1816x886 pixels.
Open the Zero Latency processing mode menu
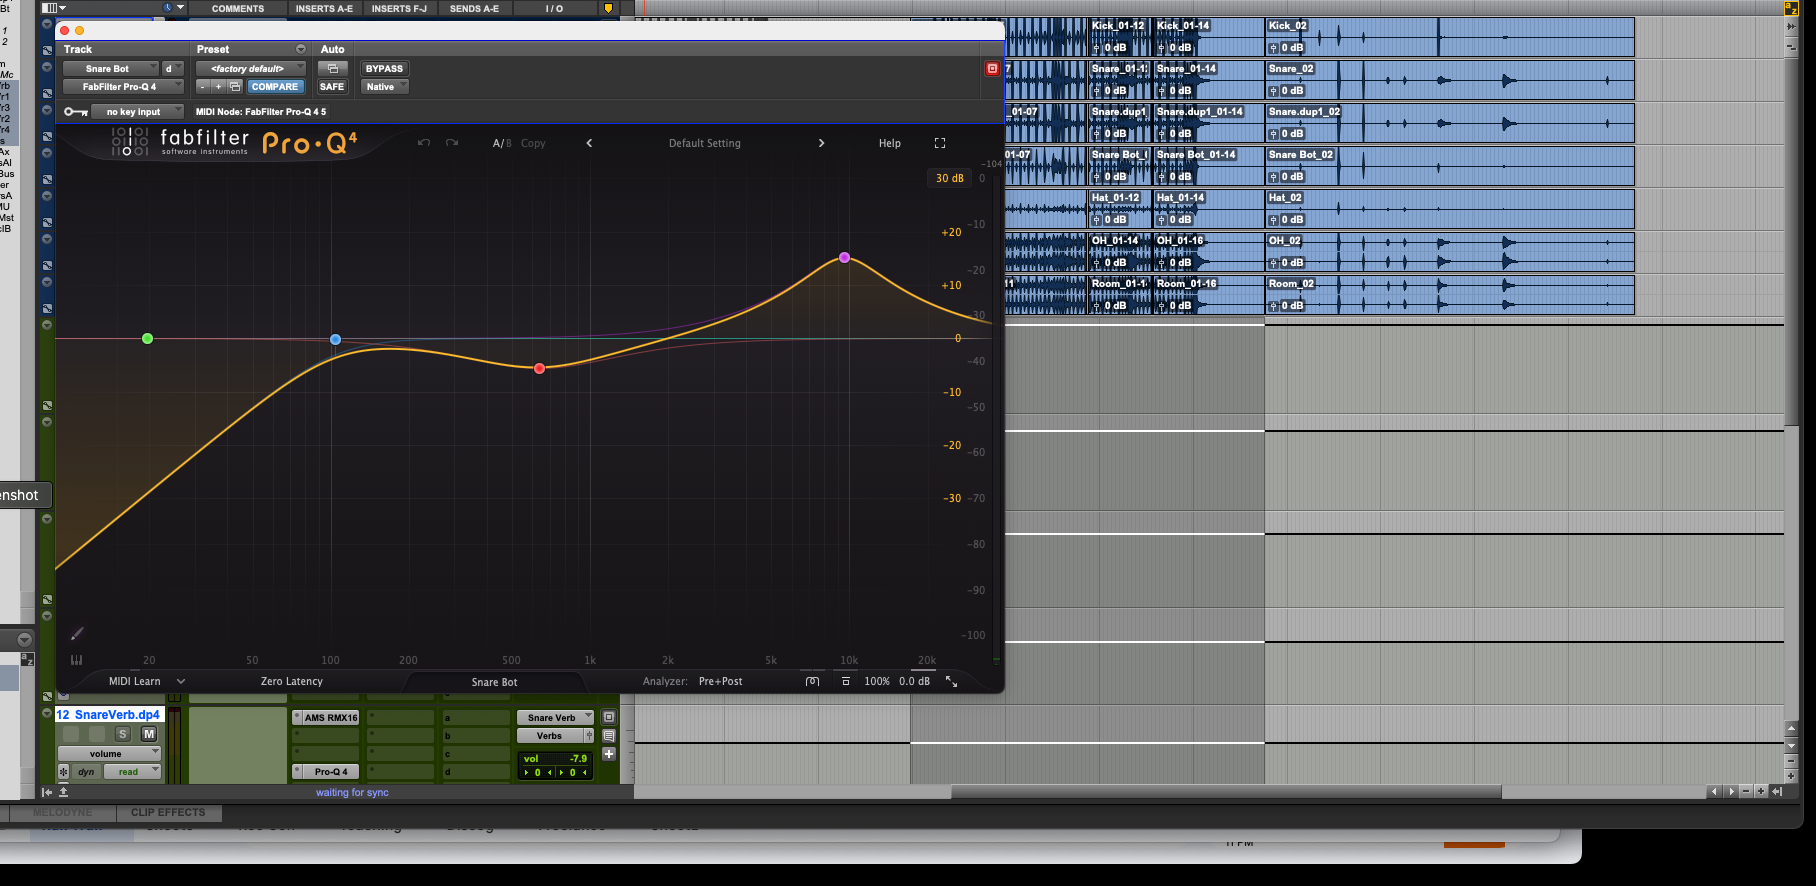click(292, 681)
